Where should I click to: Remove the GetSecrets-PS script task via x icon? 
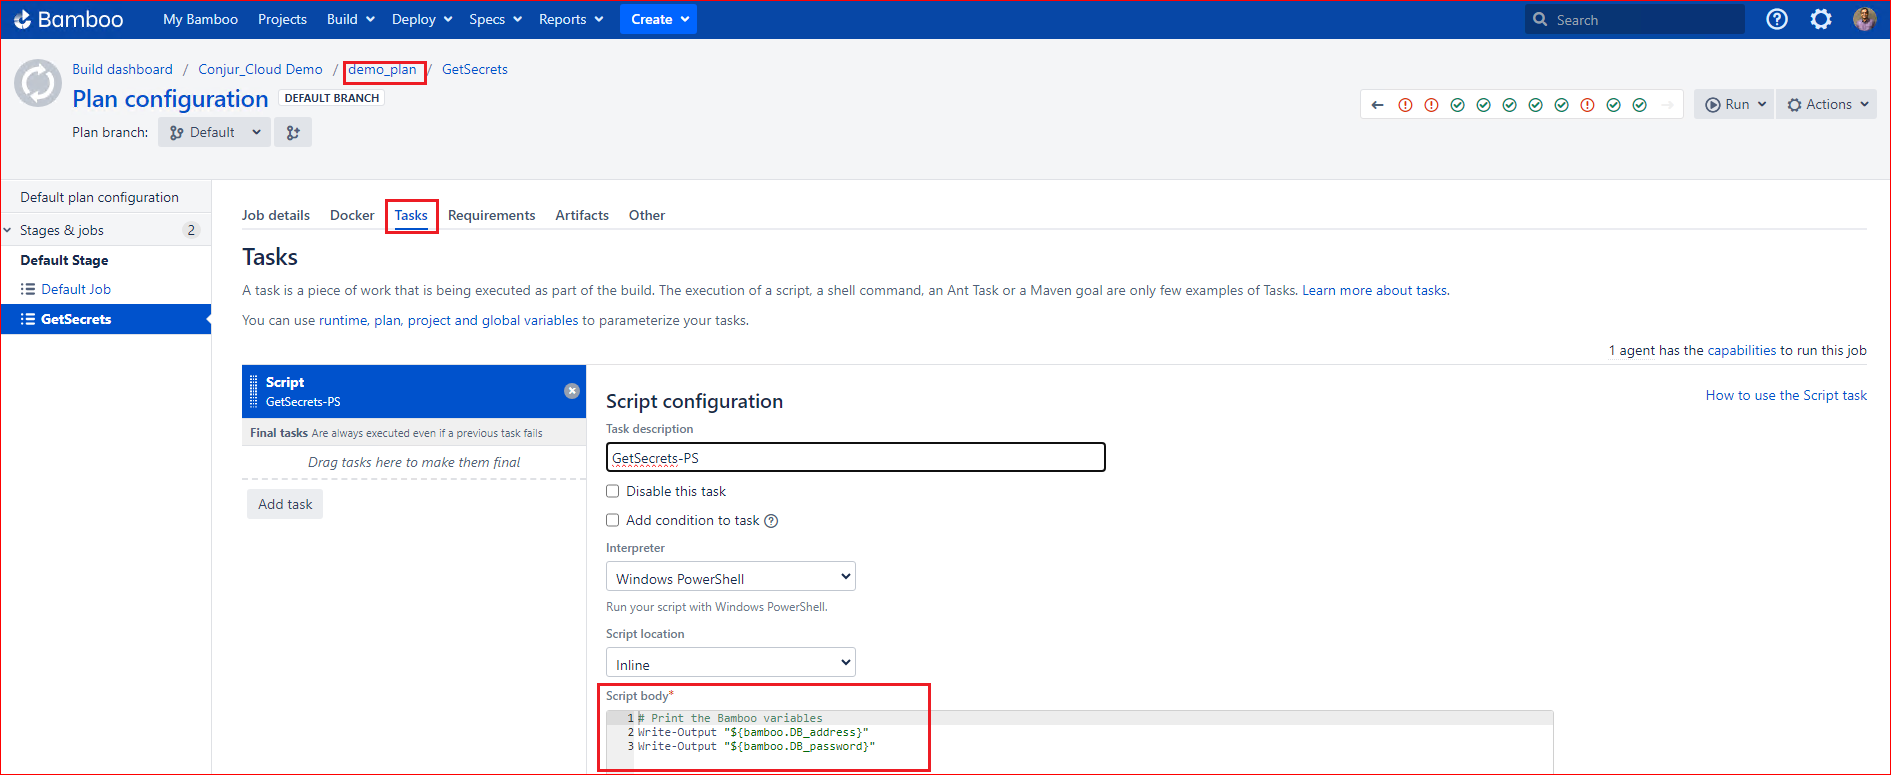(x=572, y=391)
